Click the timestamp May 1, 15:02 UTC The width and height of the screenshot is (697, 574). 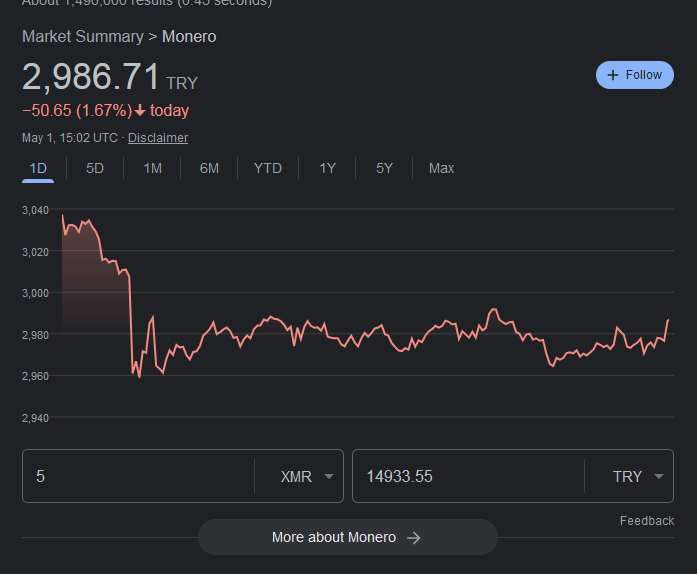(x=70, y=138)
